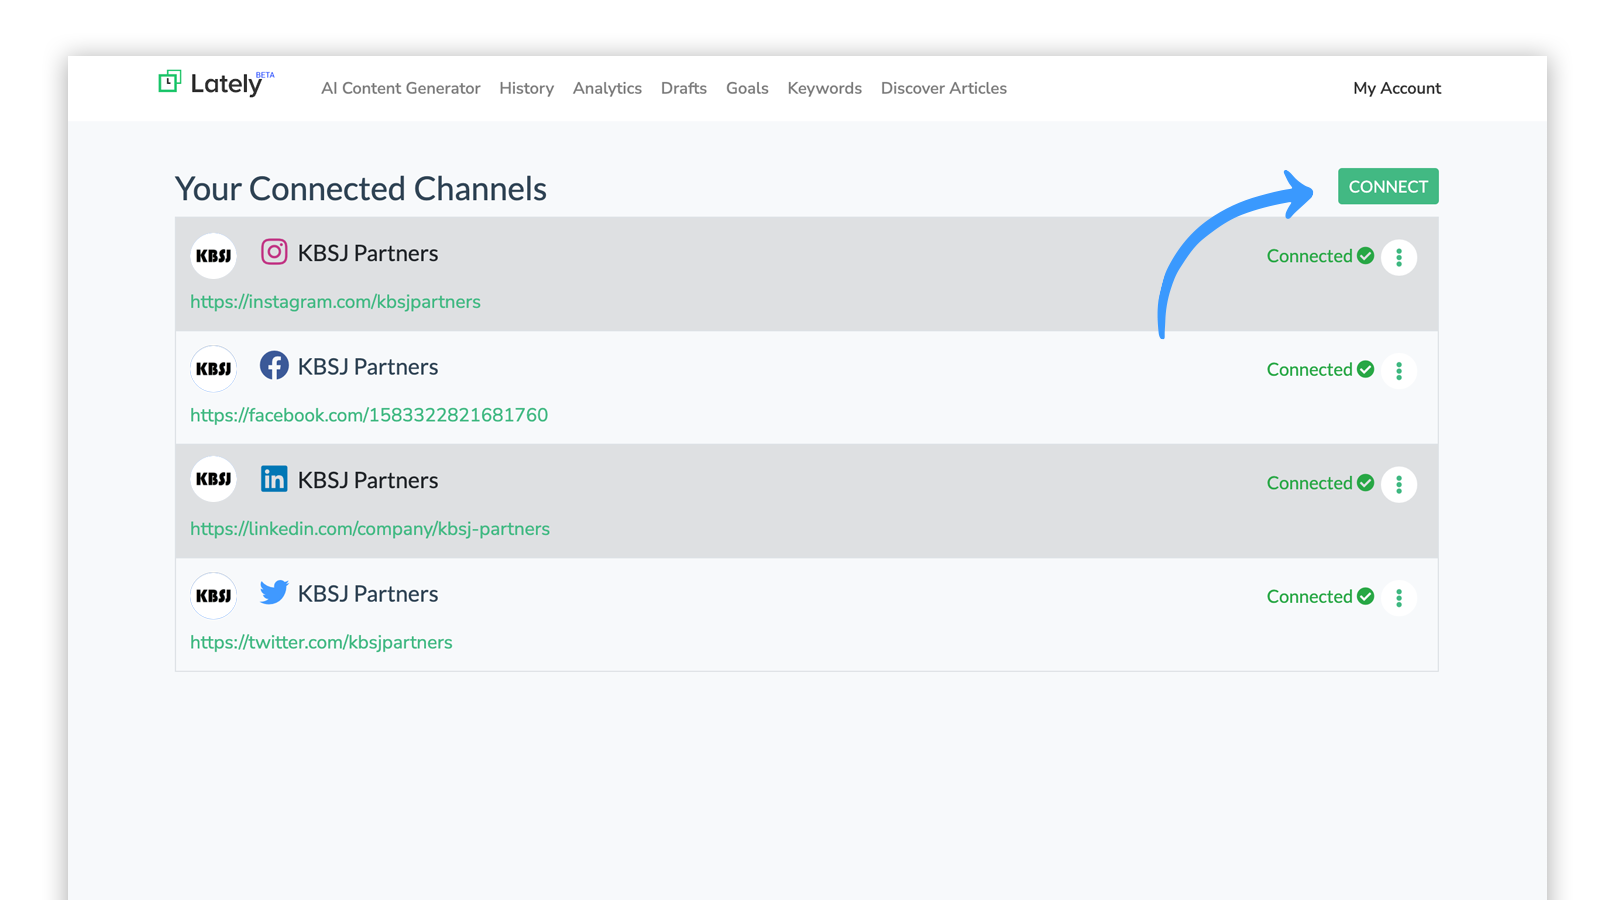Click the LinkedIn icon for KBSJ Partners
This screenshot has height=900, width=1600.
click(274, 479)
